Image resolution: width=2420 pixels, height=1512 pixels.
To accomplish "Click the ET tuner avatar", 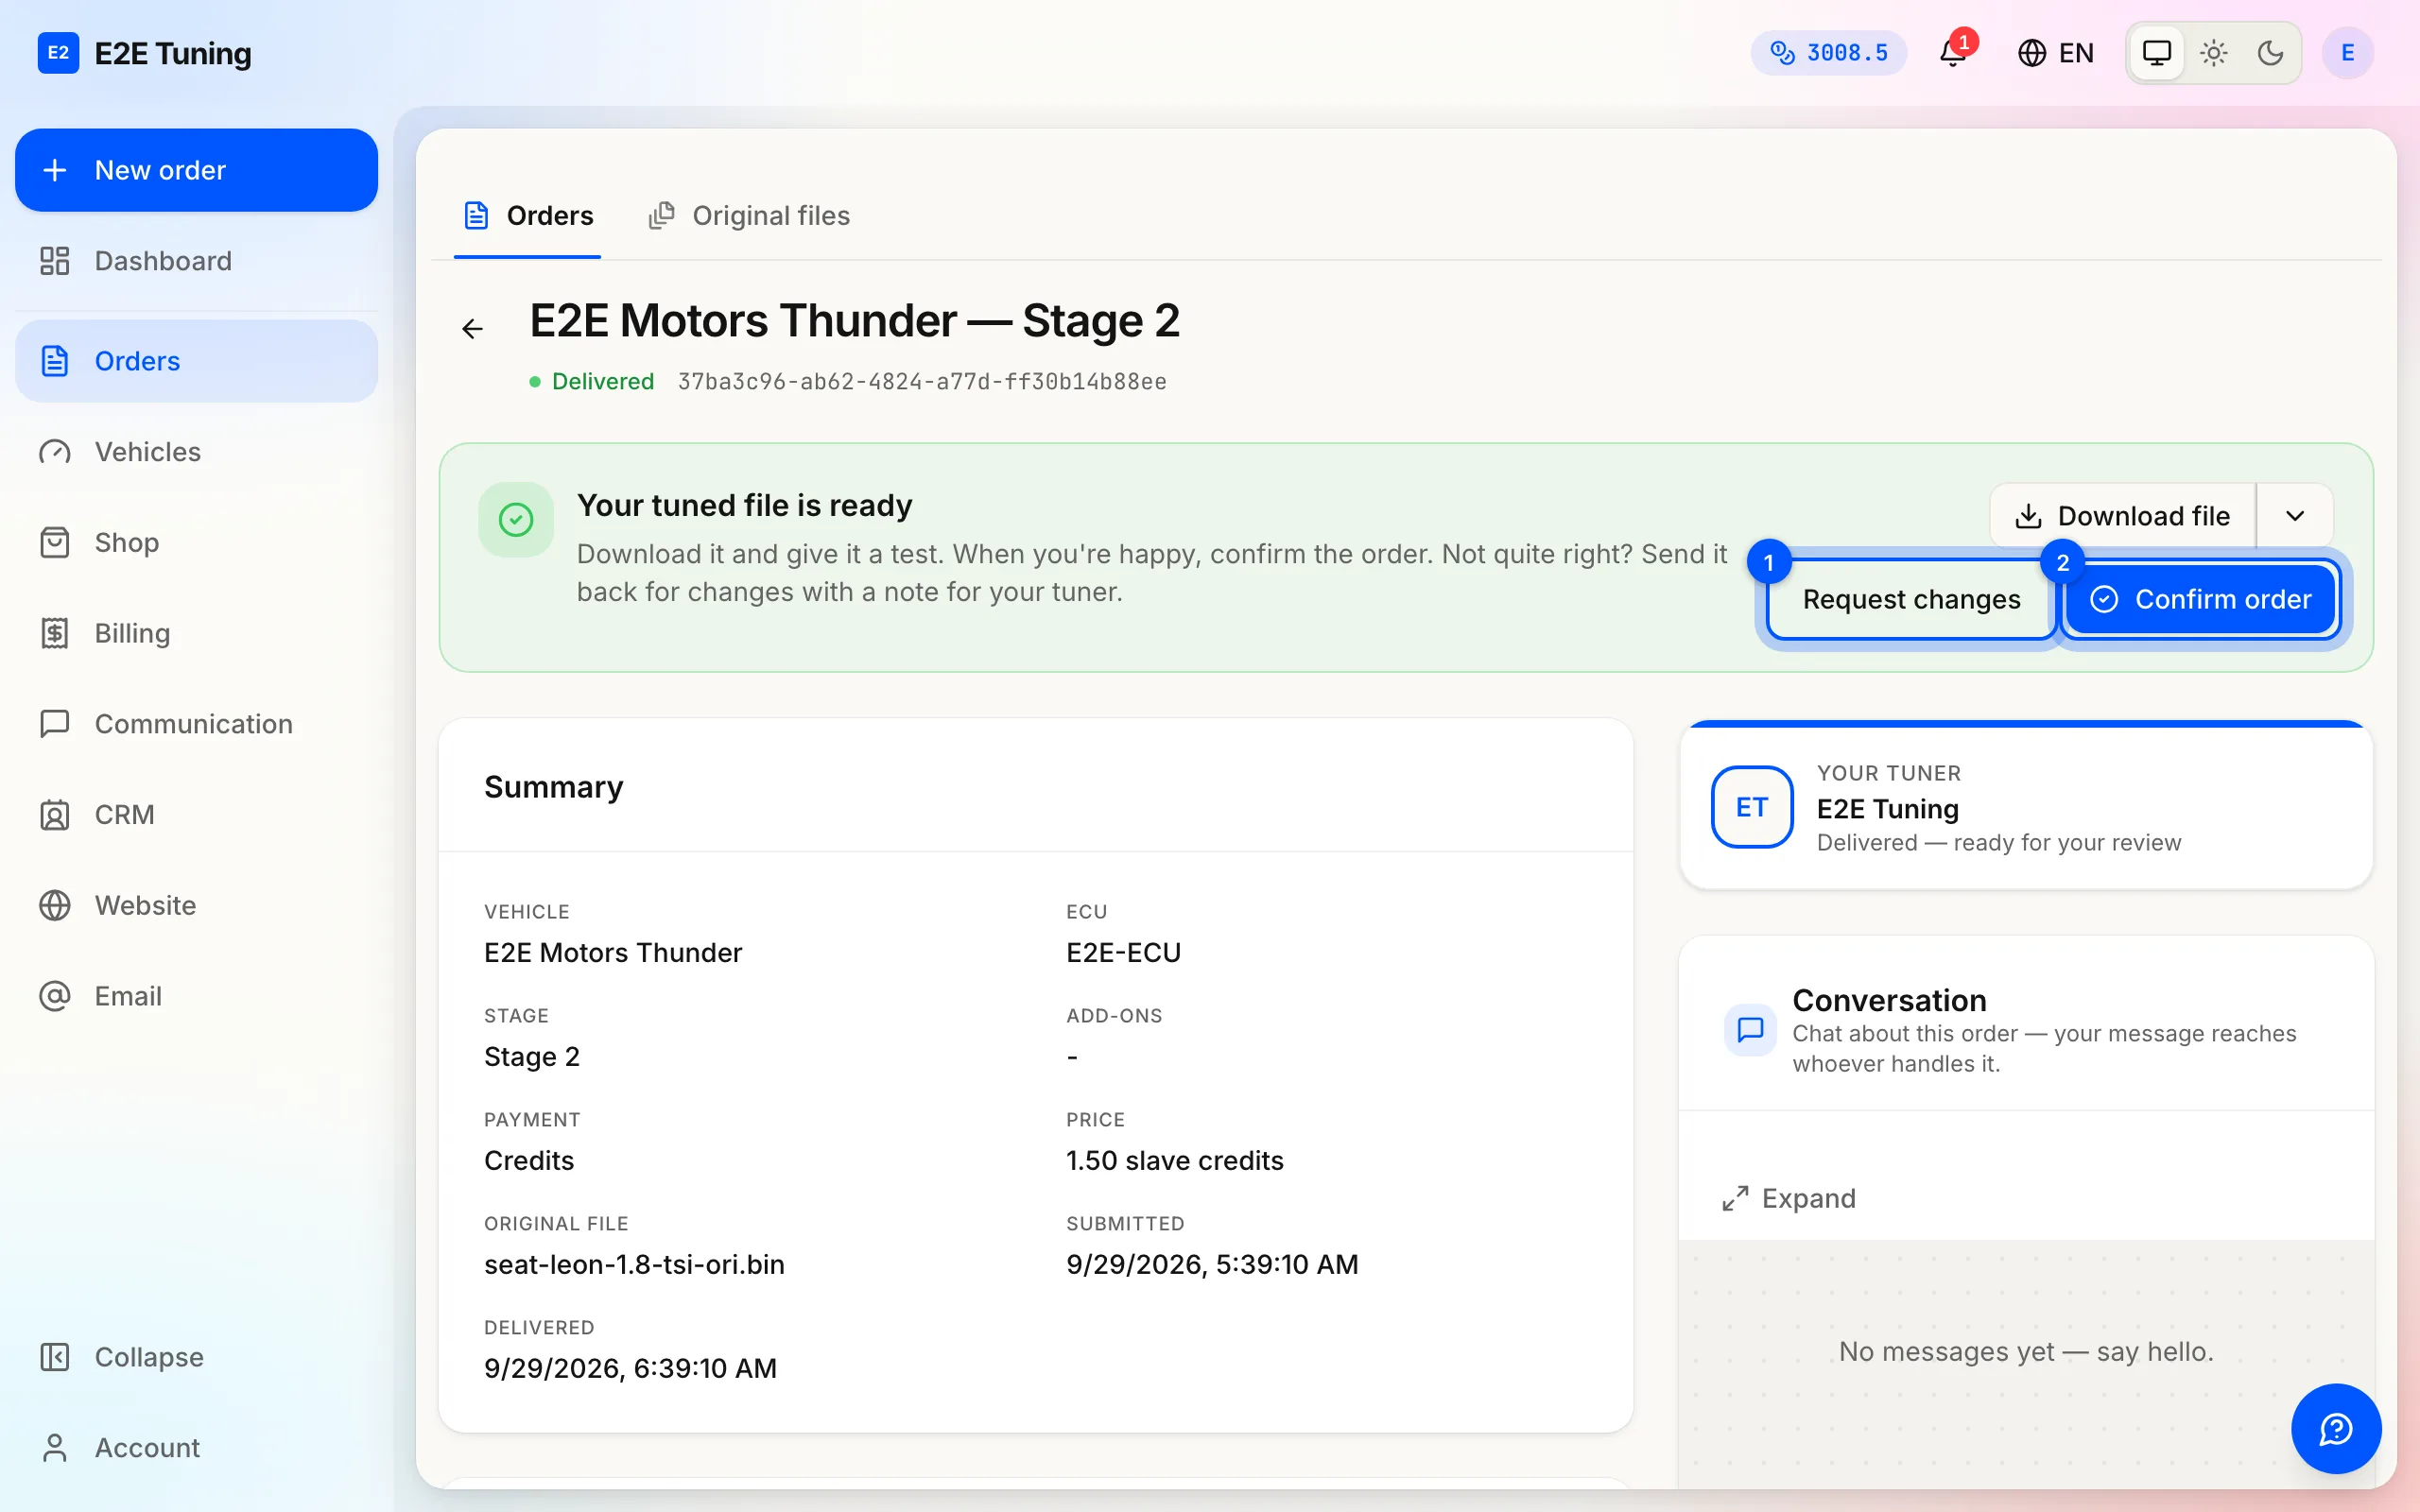I will click(x=1752, y=807).
